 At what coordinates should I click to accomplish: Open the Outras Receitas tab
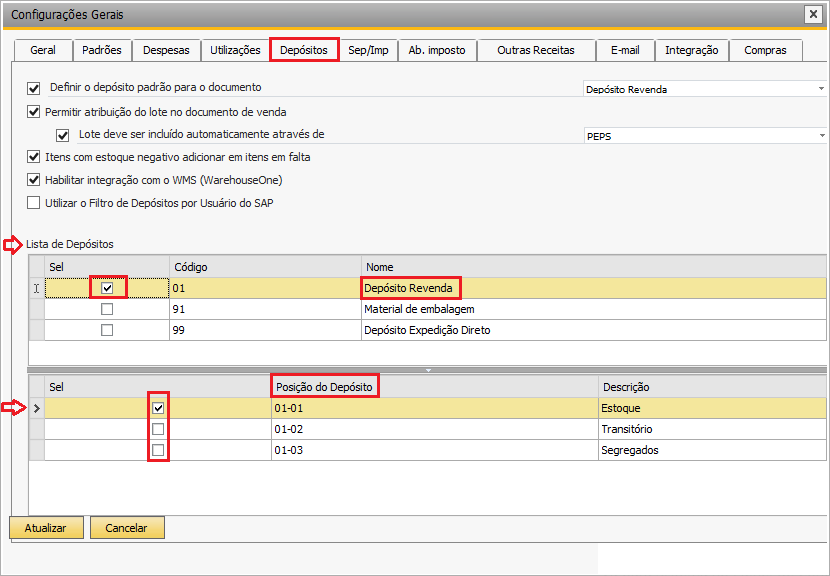pyautogui.click(x=536, y=50)
